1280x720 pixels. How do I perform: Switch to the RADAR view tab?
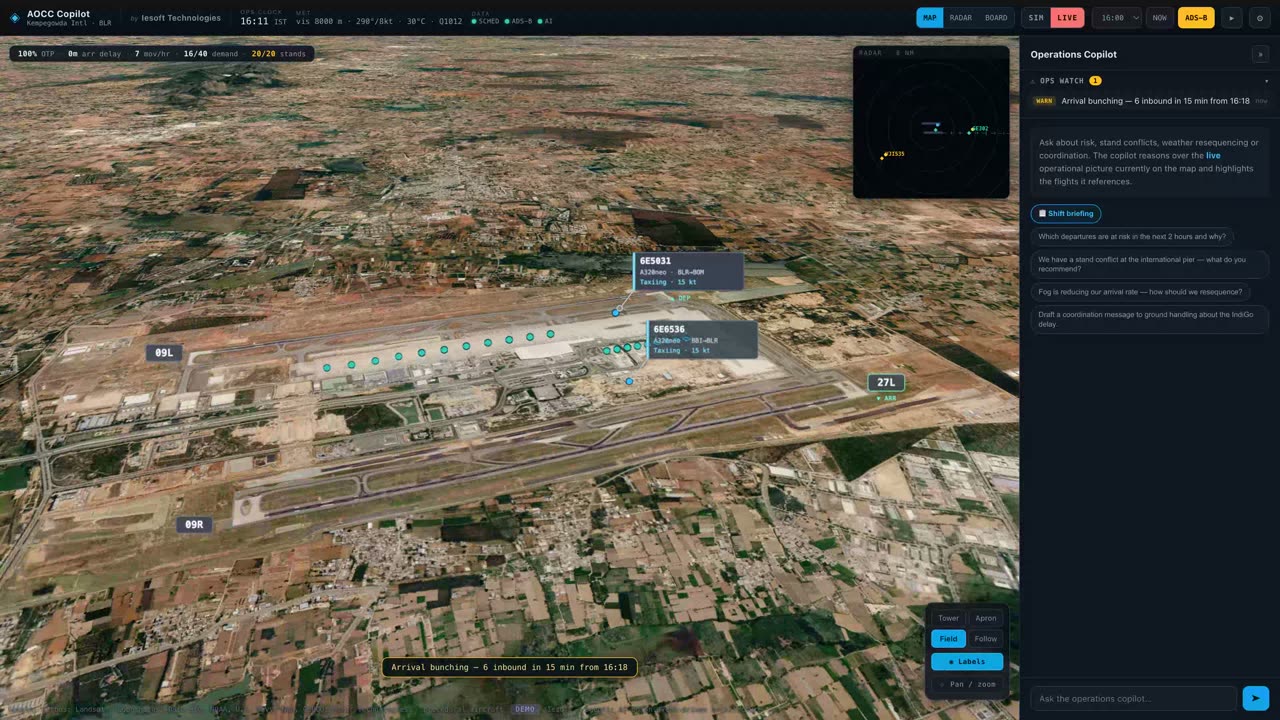click(x=961, y=18)
